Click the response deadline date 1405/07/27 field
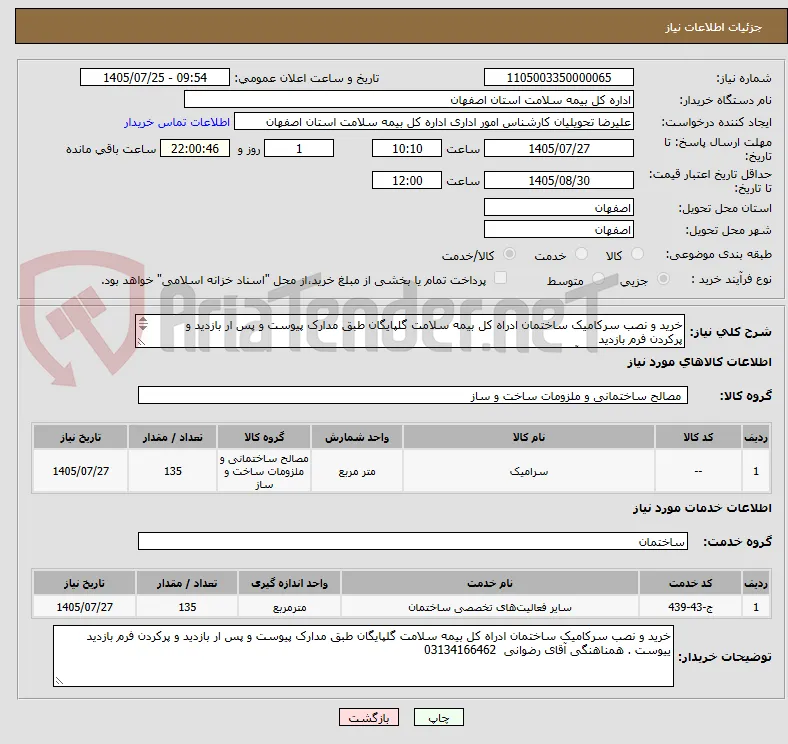 (x=558, y=148)
